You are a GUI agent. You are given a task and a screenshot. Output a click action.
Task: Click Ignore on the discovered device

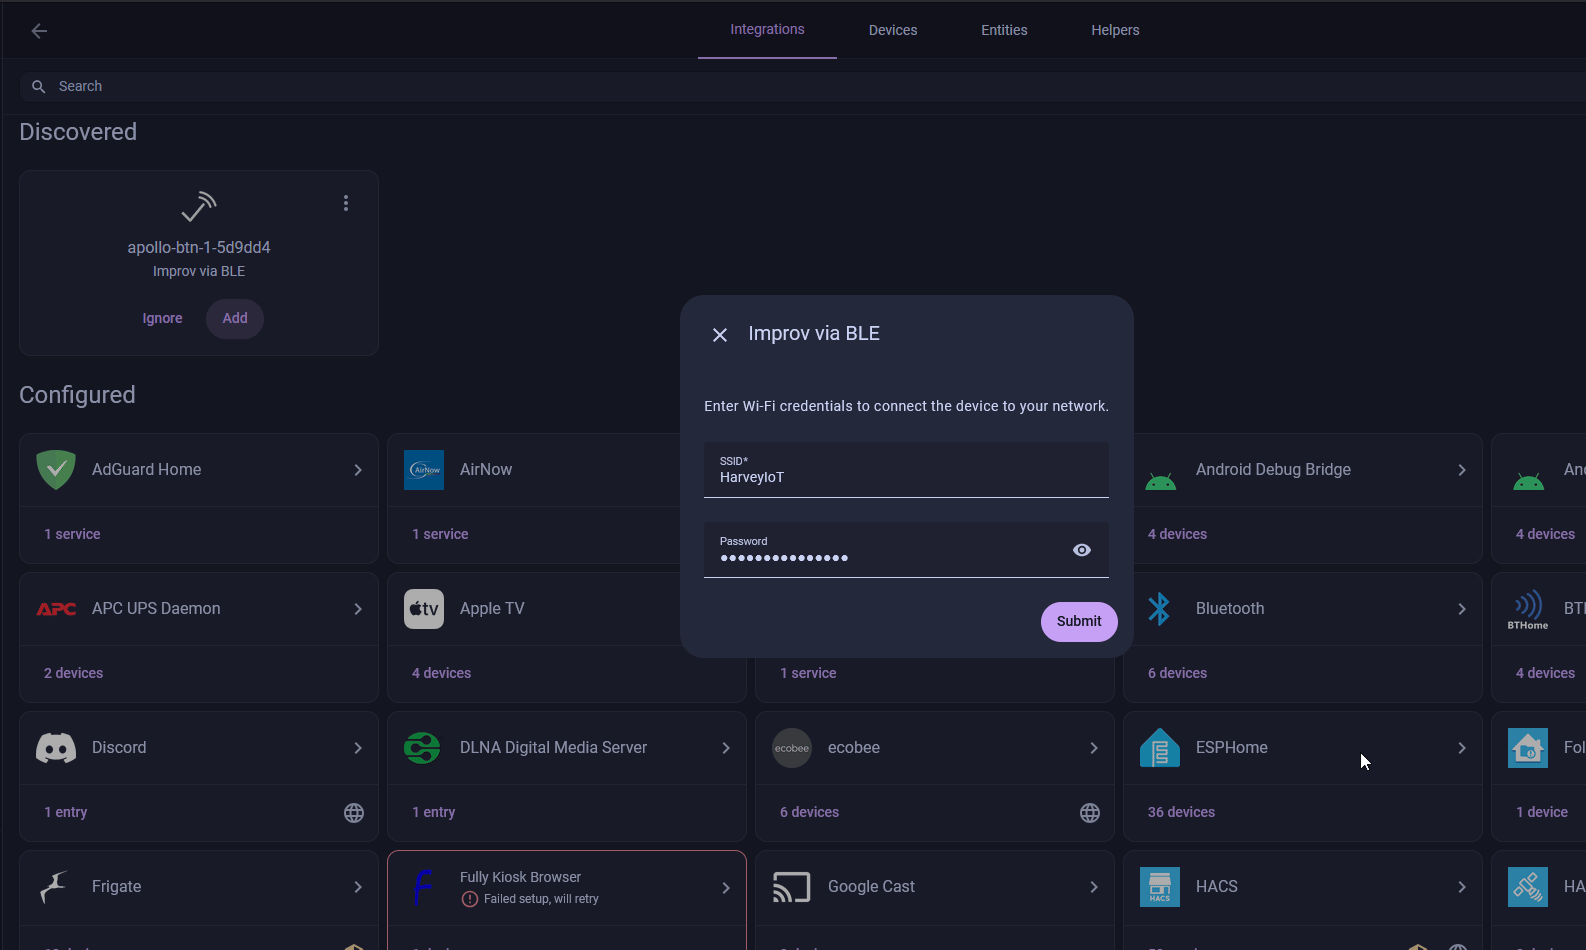[162, 318]
